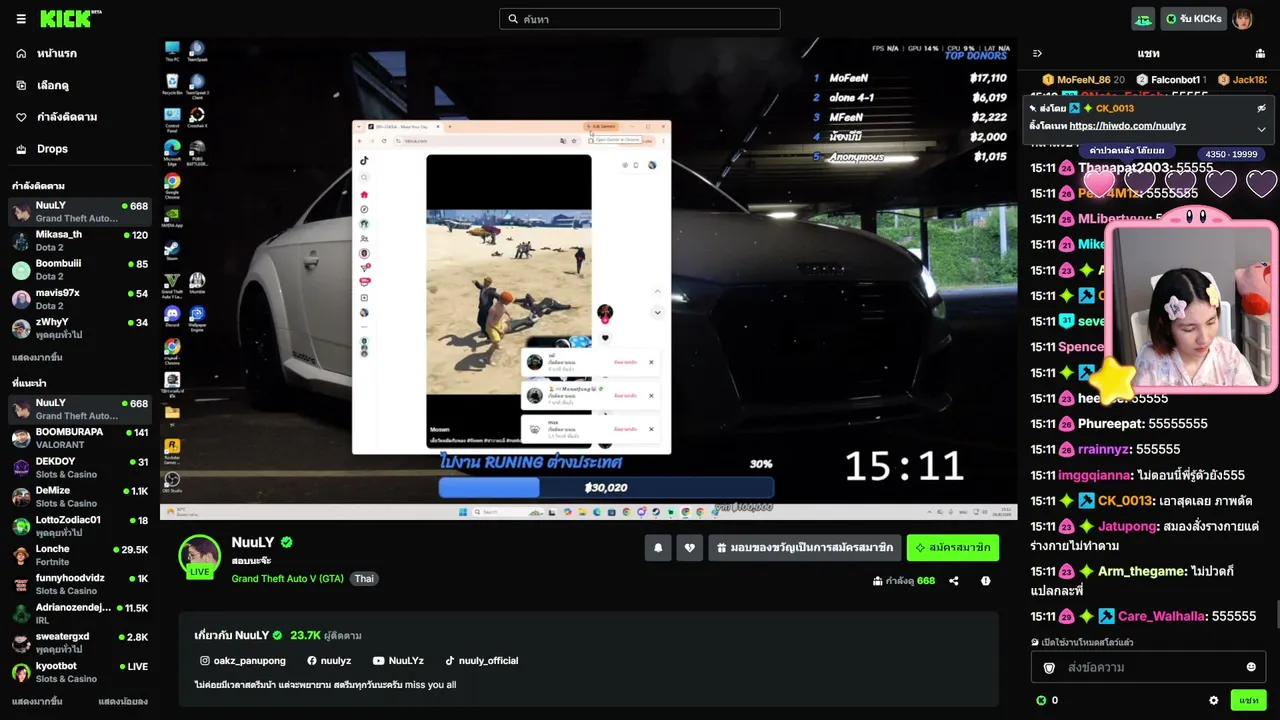Focus the ค้นหา search field
This screenshot has height=720, width=1280.
(640, 19)
